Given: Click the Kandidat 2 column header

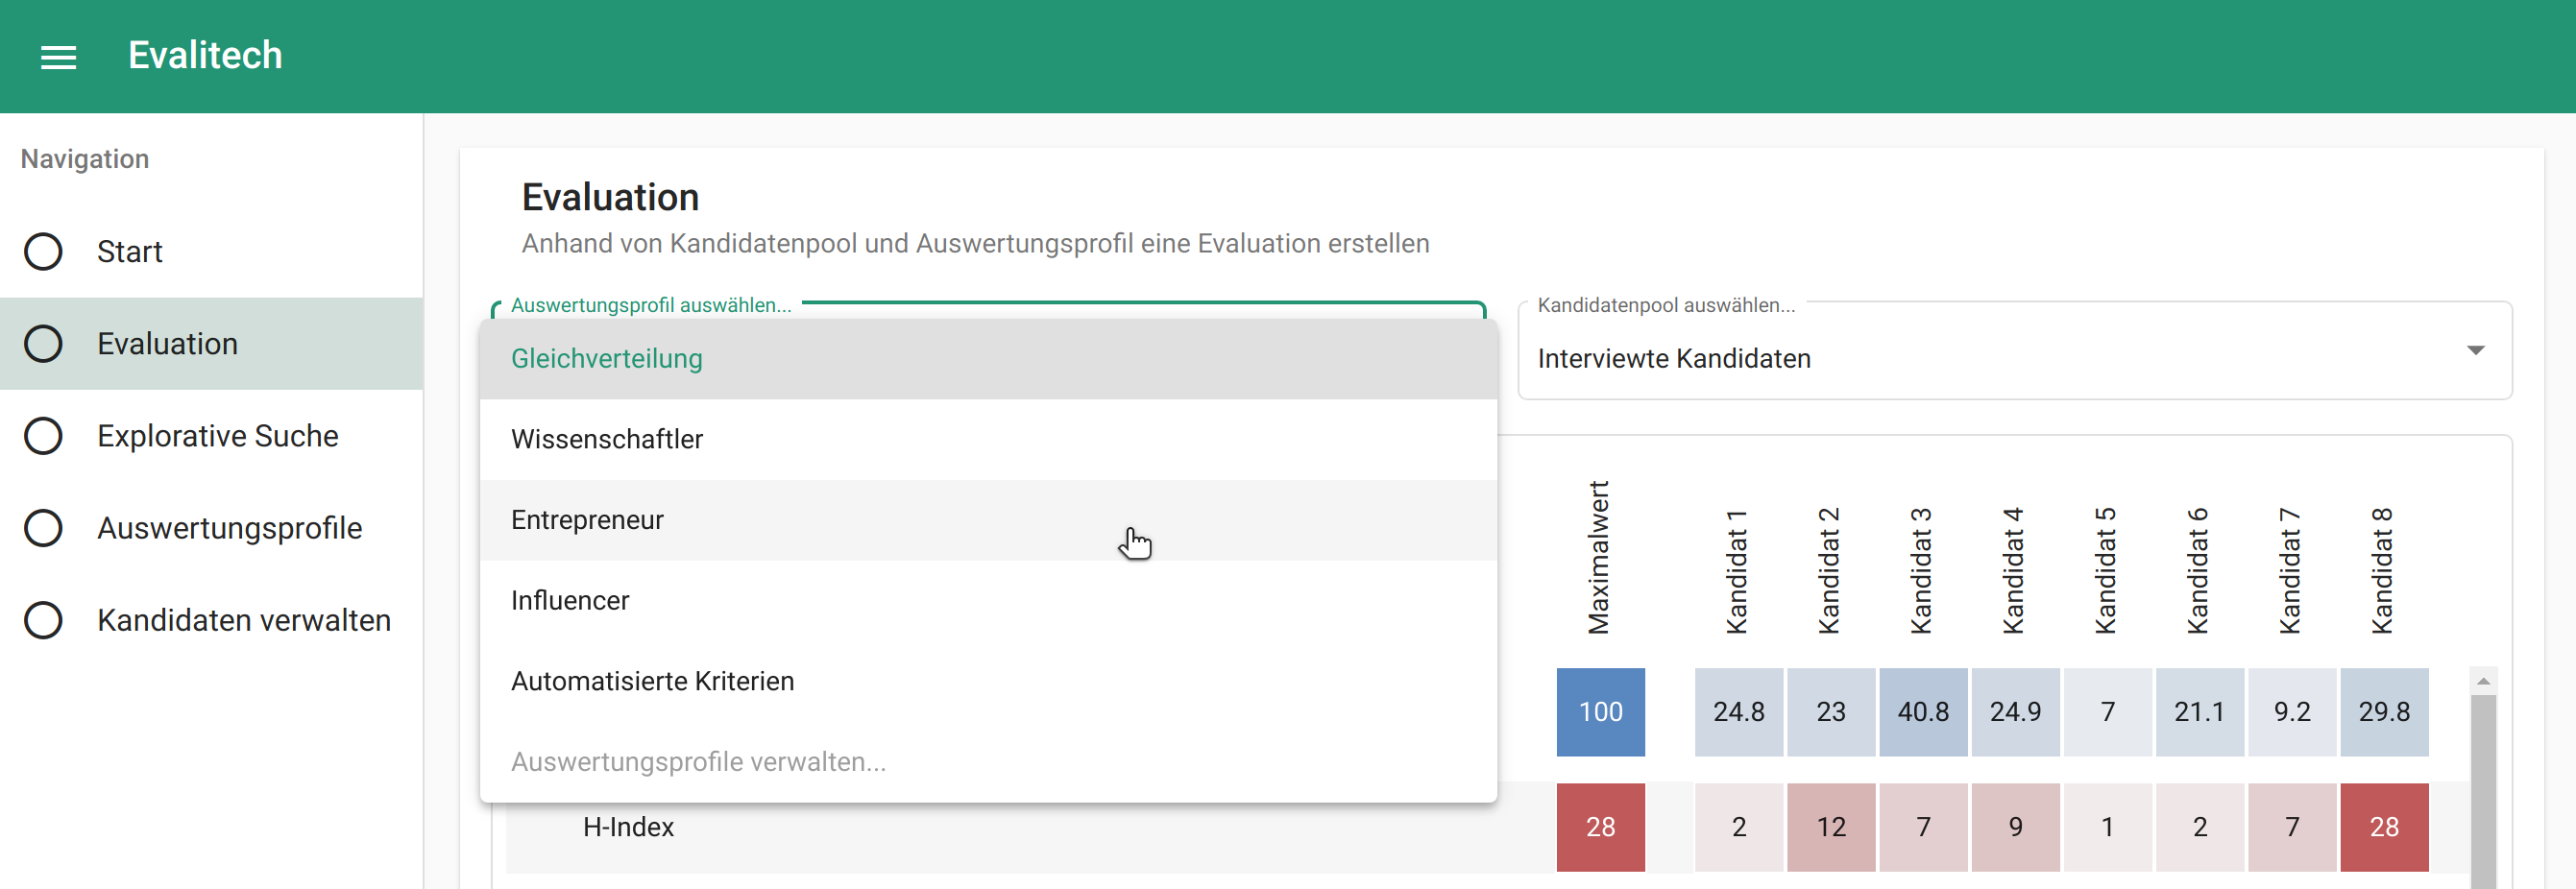Looking at the screenshot, I should coord(1829,571).
